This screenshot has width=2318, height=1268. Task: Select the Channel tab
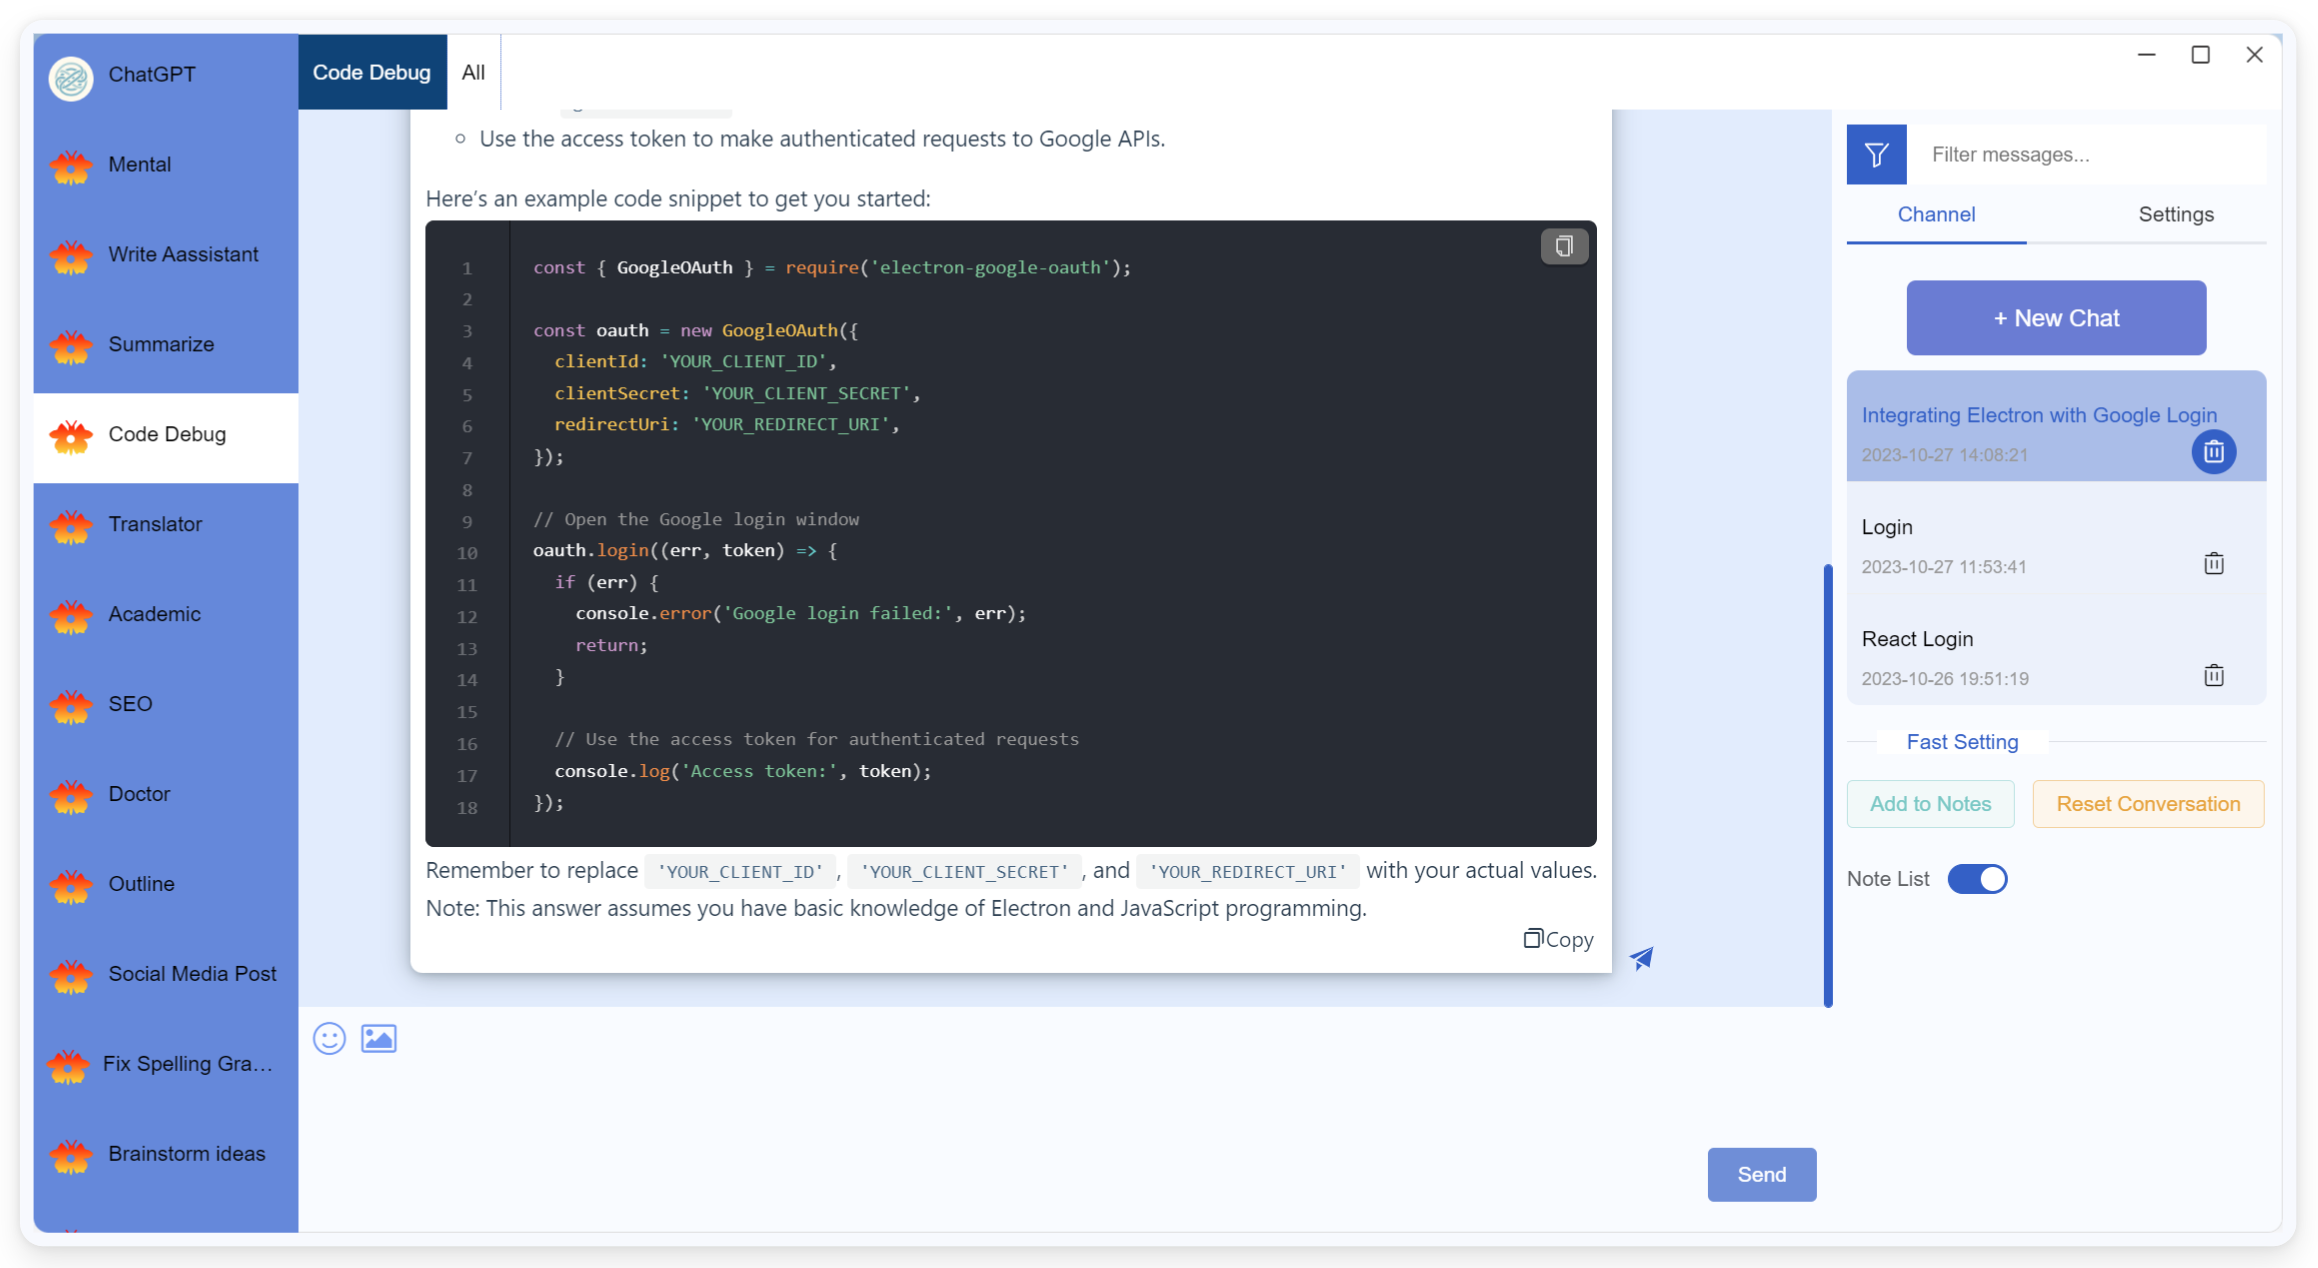point(1936,214)
